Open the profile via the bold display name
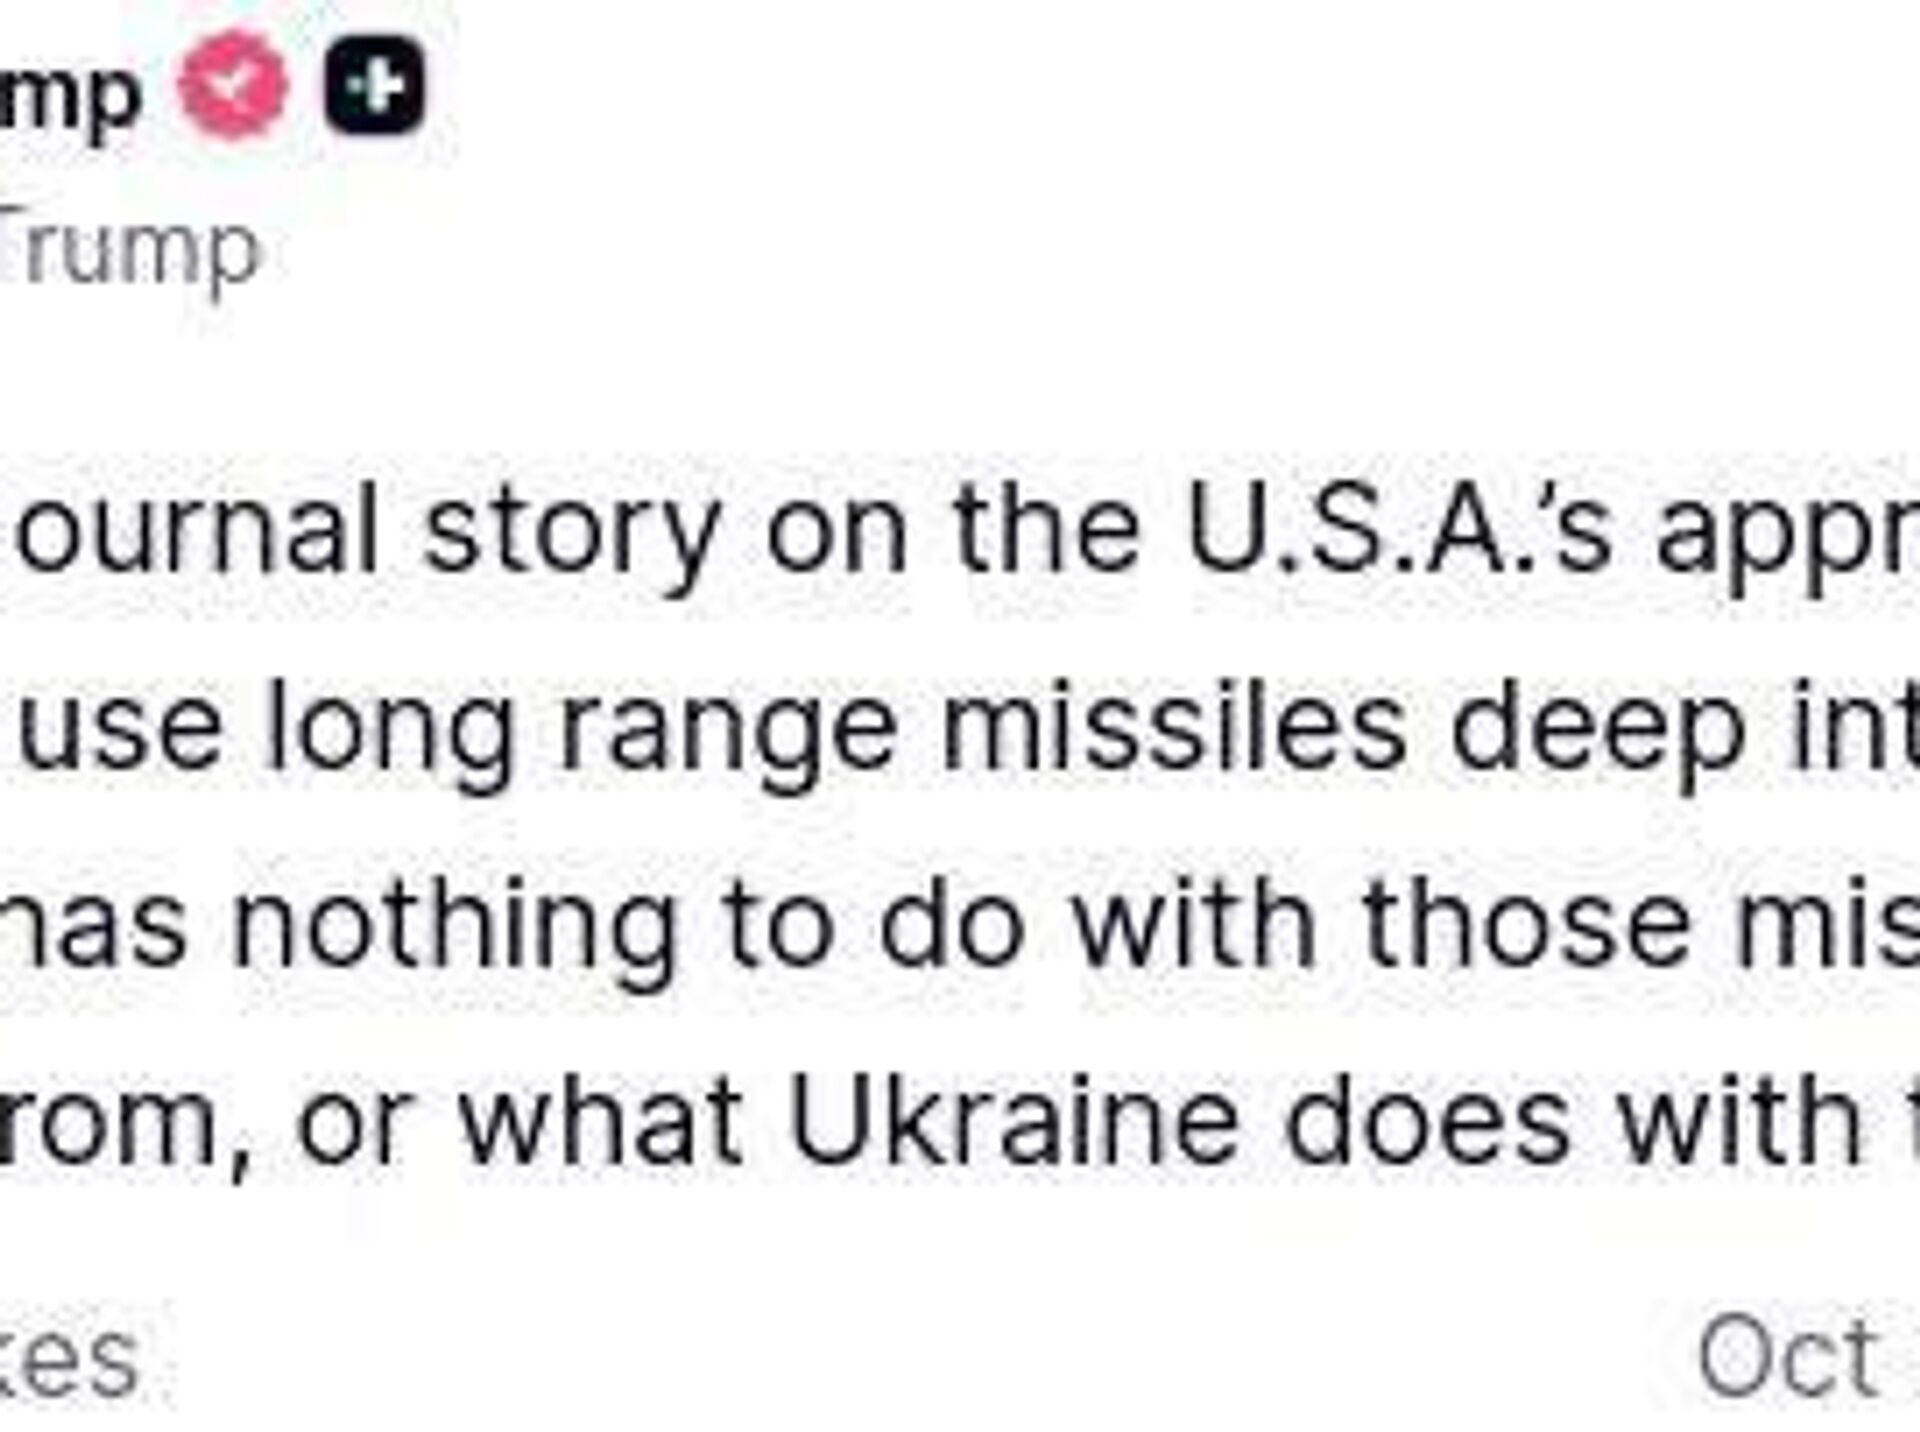 (70, 95)
